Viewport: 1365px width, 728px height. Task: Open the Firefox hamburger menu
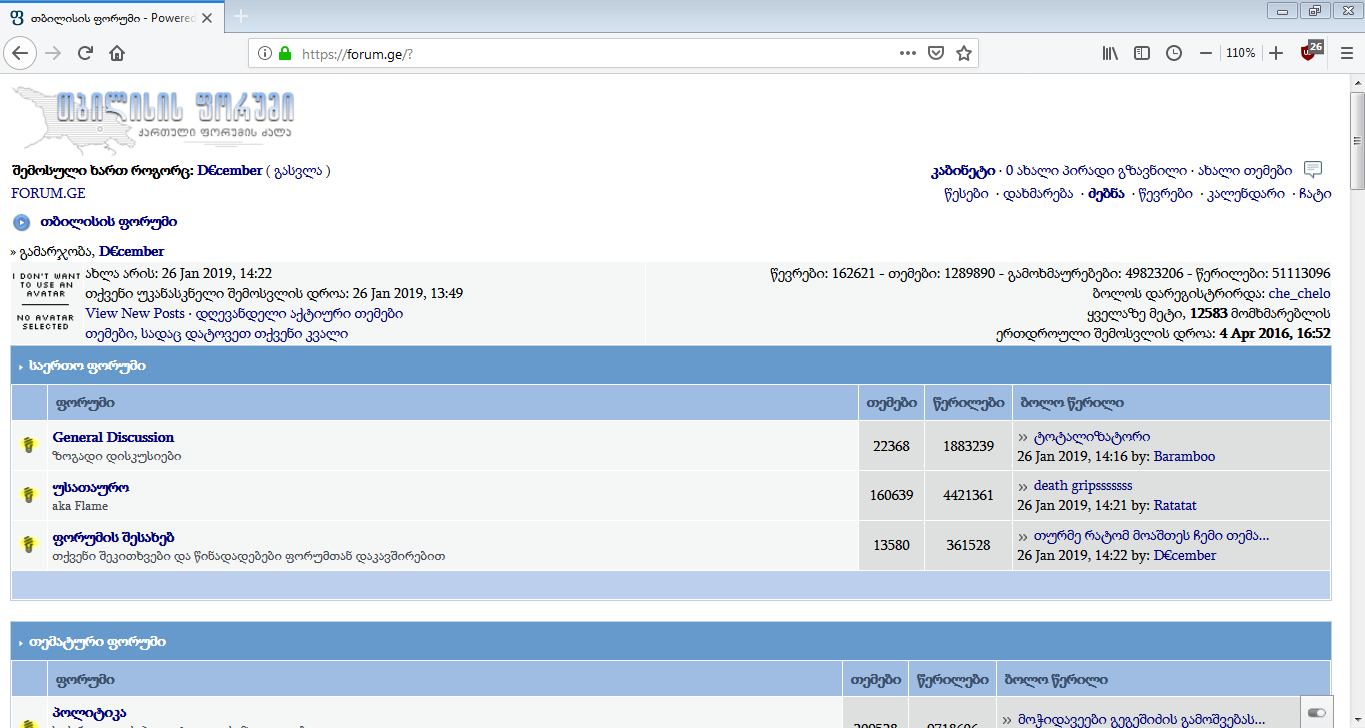point(1346,53)
